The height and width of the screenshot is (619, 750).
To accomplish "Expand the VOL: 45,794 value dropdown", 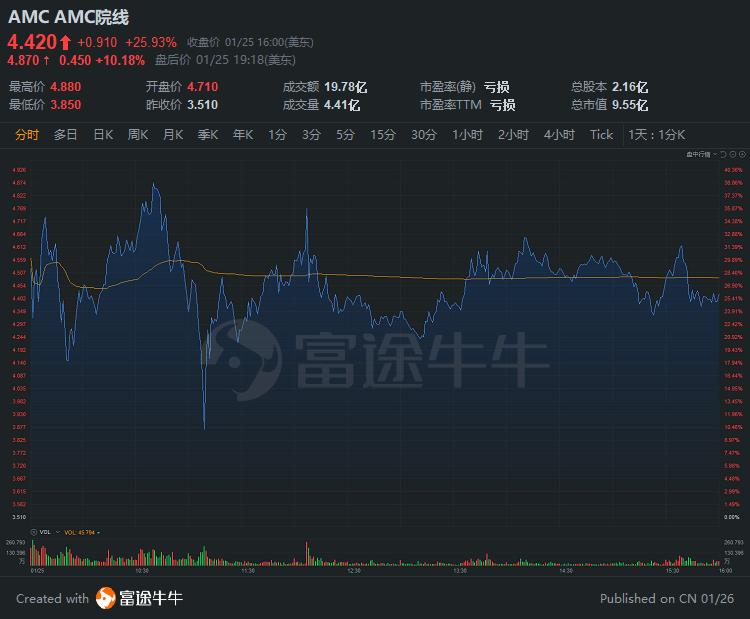I will (x=99, y=532).
